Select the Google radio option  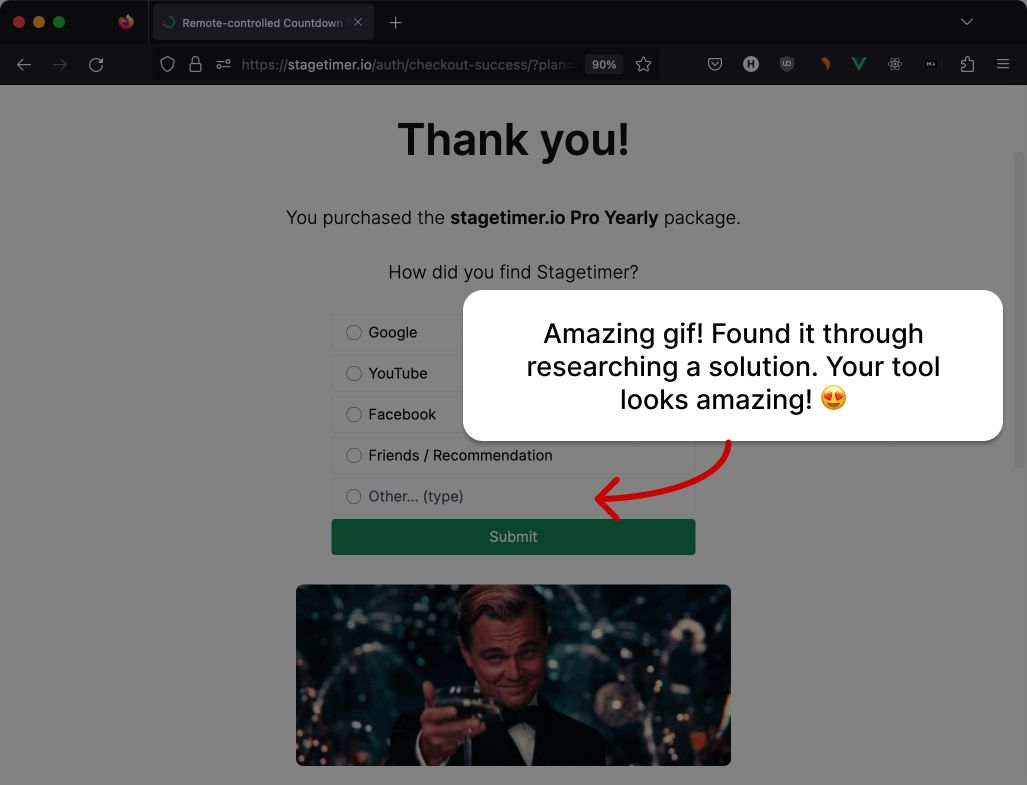tap(354, 333)
